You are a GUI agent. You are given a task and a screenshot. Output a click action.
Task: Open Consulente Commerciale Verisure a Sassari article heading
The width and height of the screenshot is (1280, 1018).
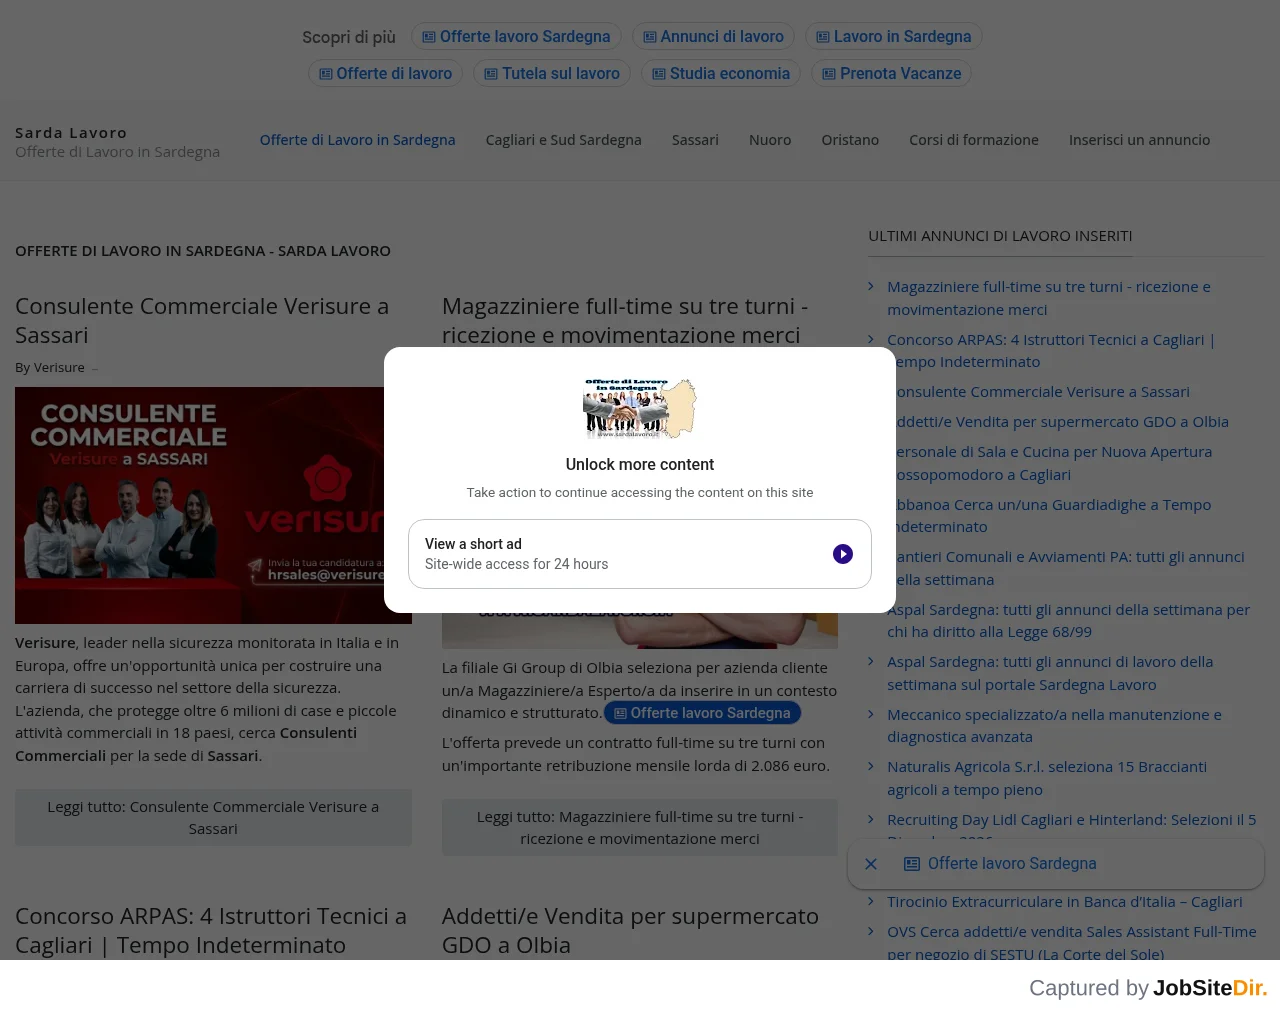(202, 321)
